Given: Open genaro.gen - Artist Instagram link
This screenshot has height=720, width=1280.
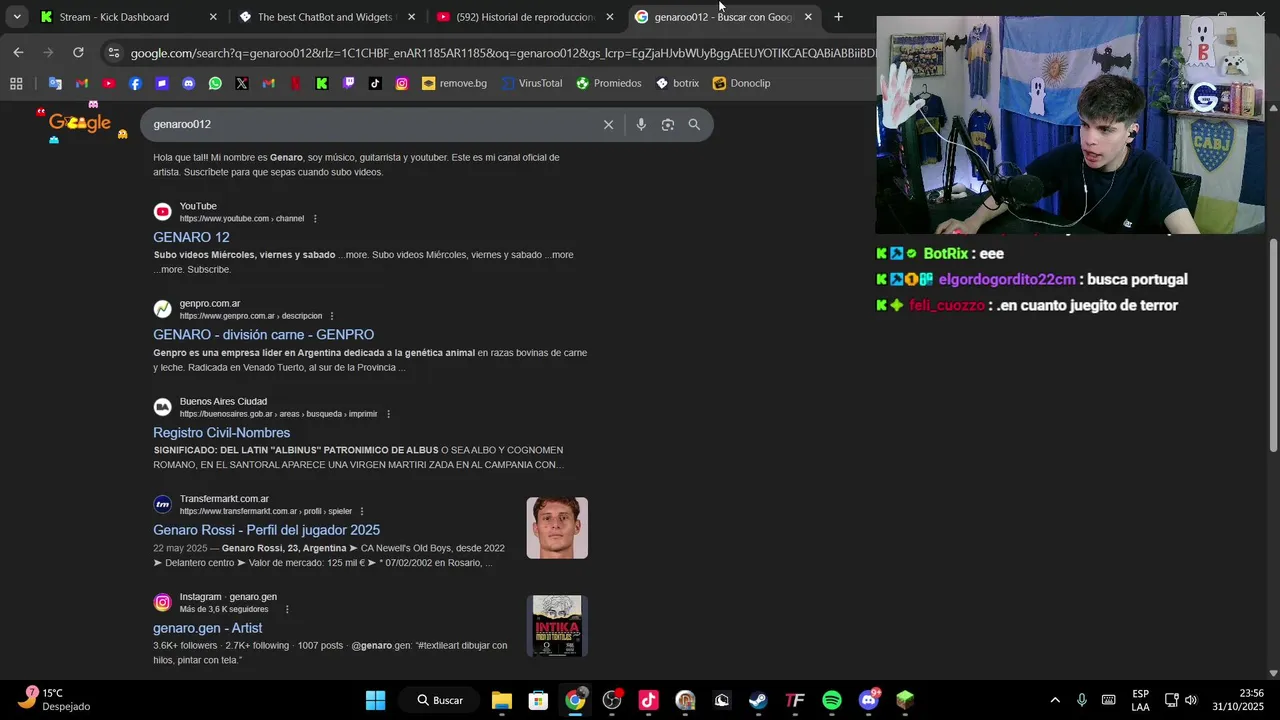Looking at the screenshot, I should (207, 628).
